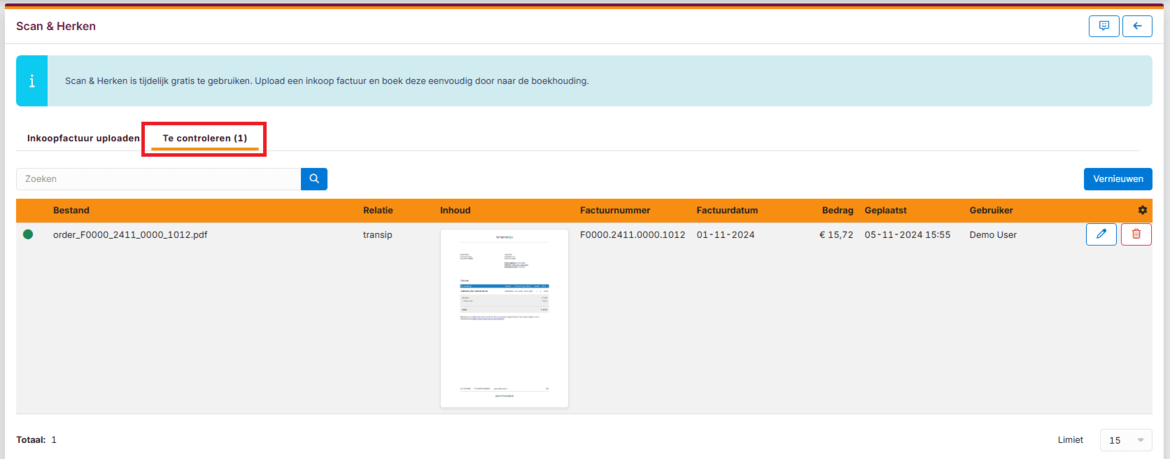1170x459 pixels.
Task: Sort by Geplaatst column header
Action: (x=887, y=210)
